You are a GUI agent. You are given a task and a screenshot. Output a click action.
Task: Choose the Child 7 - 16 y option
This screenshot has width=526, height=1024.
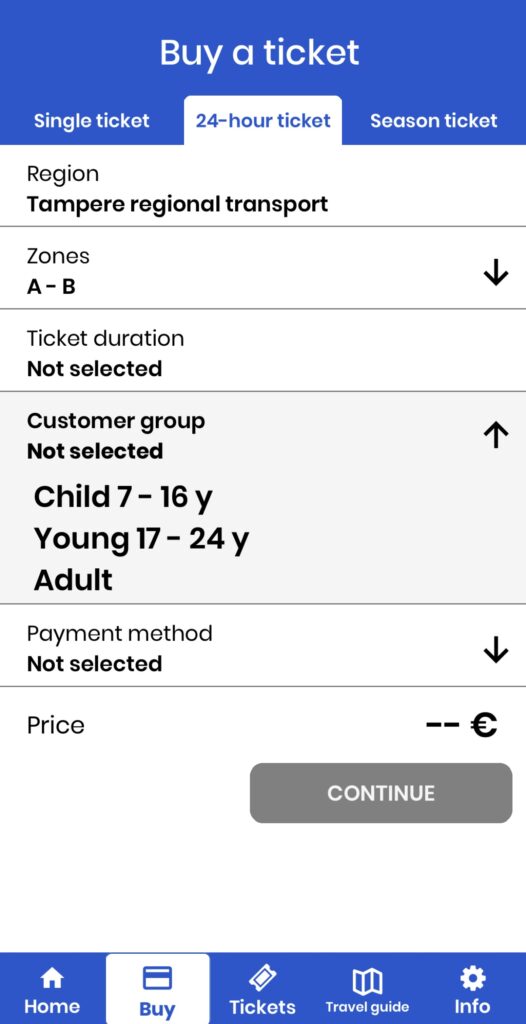[123, 498]
